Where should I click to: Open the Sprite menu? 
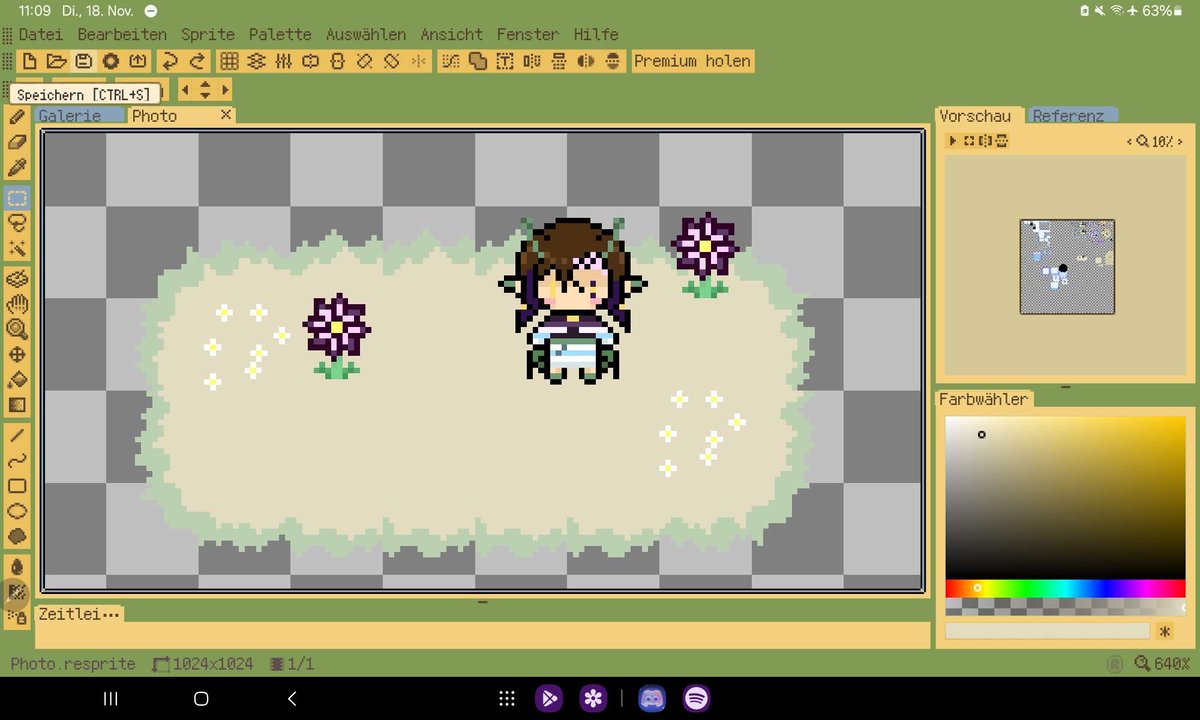tap(208, 34)
